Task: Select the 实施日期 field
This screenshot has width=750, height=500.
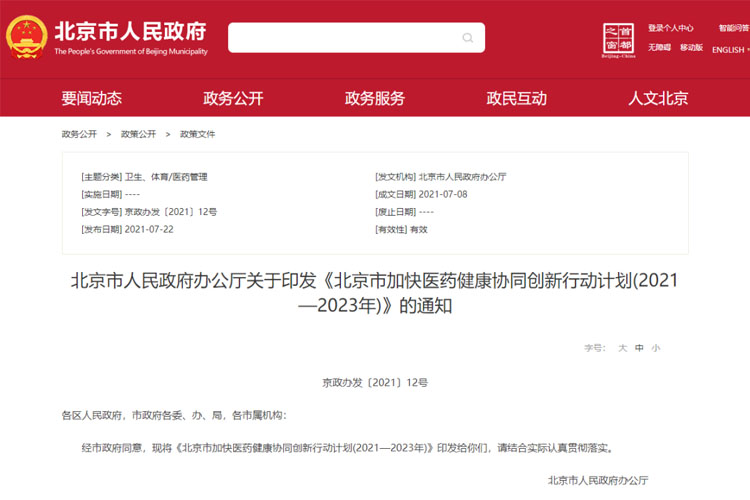Action: 110,195
